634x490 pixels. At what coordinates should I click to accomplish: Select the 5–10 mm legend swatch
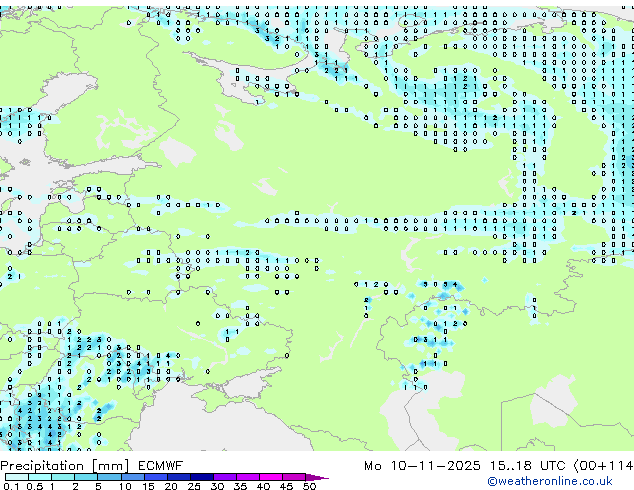[x=109, y=477]
